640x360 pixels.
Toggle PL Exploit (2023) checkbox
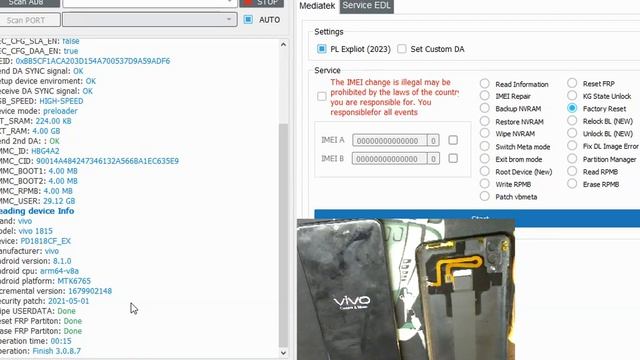coord(322,49)
